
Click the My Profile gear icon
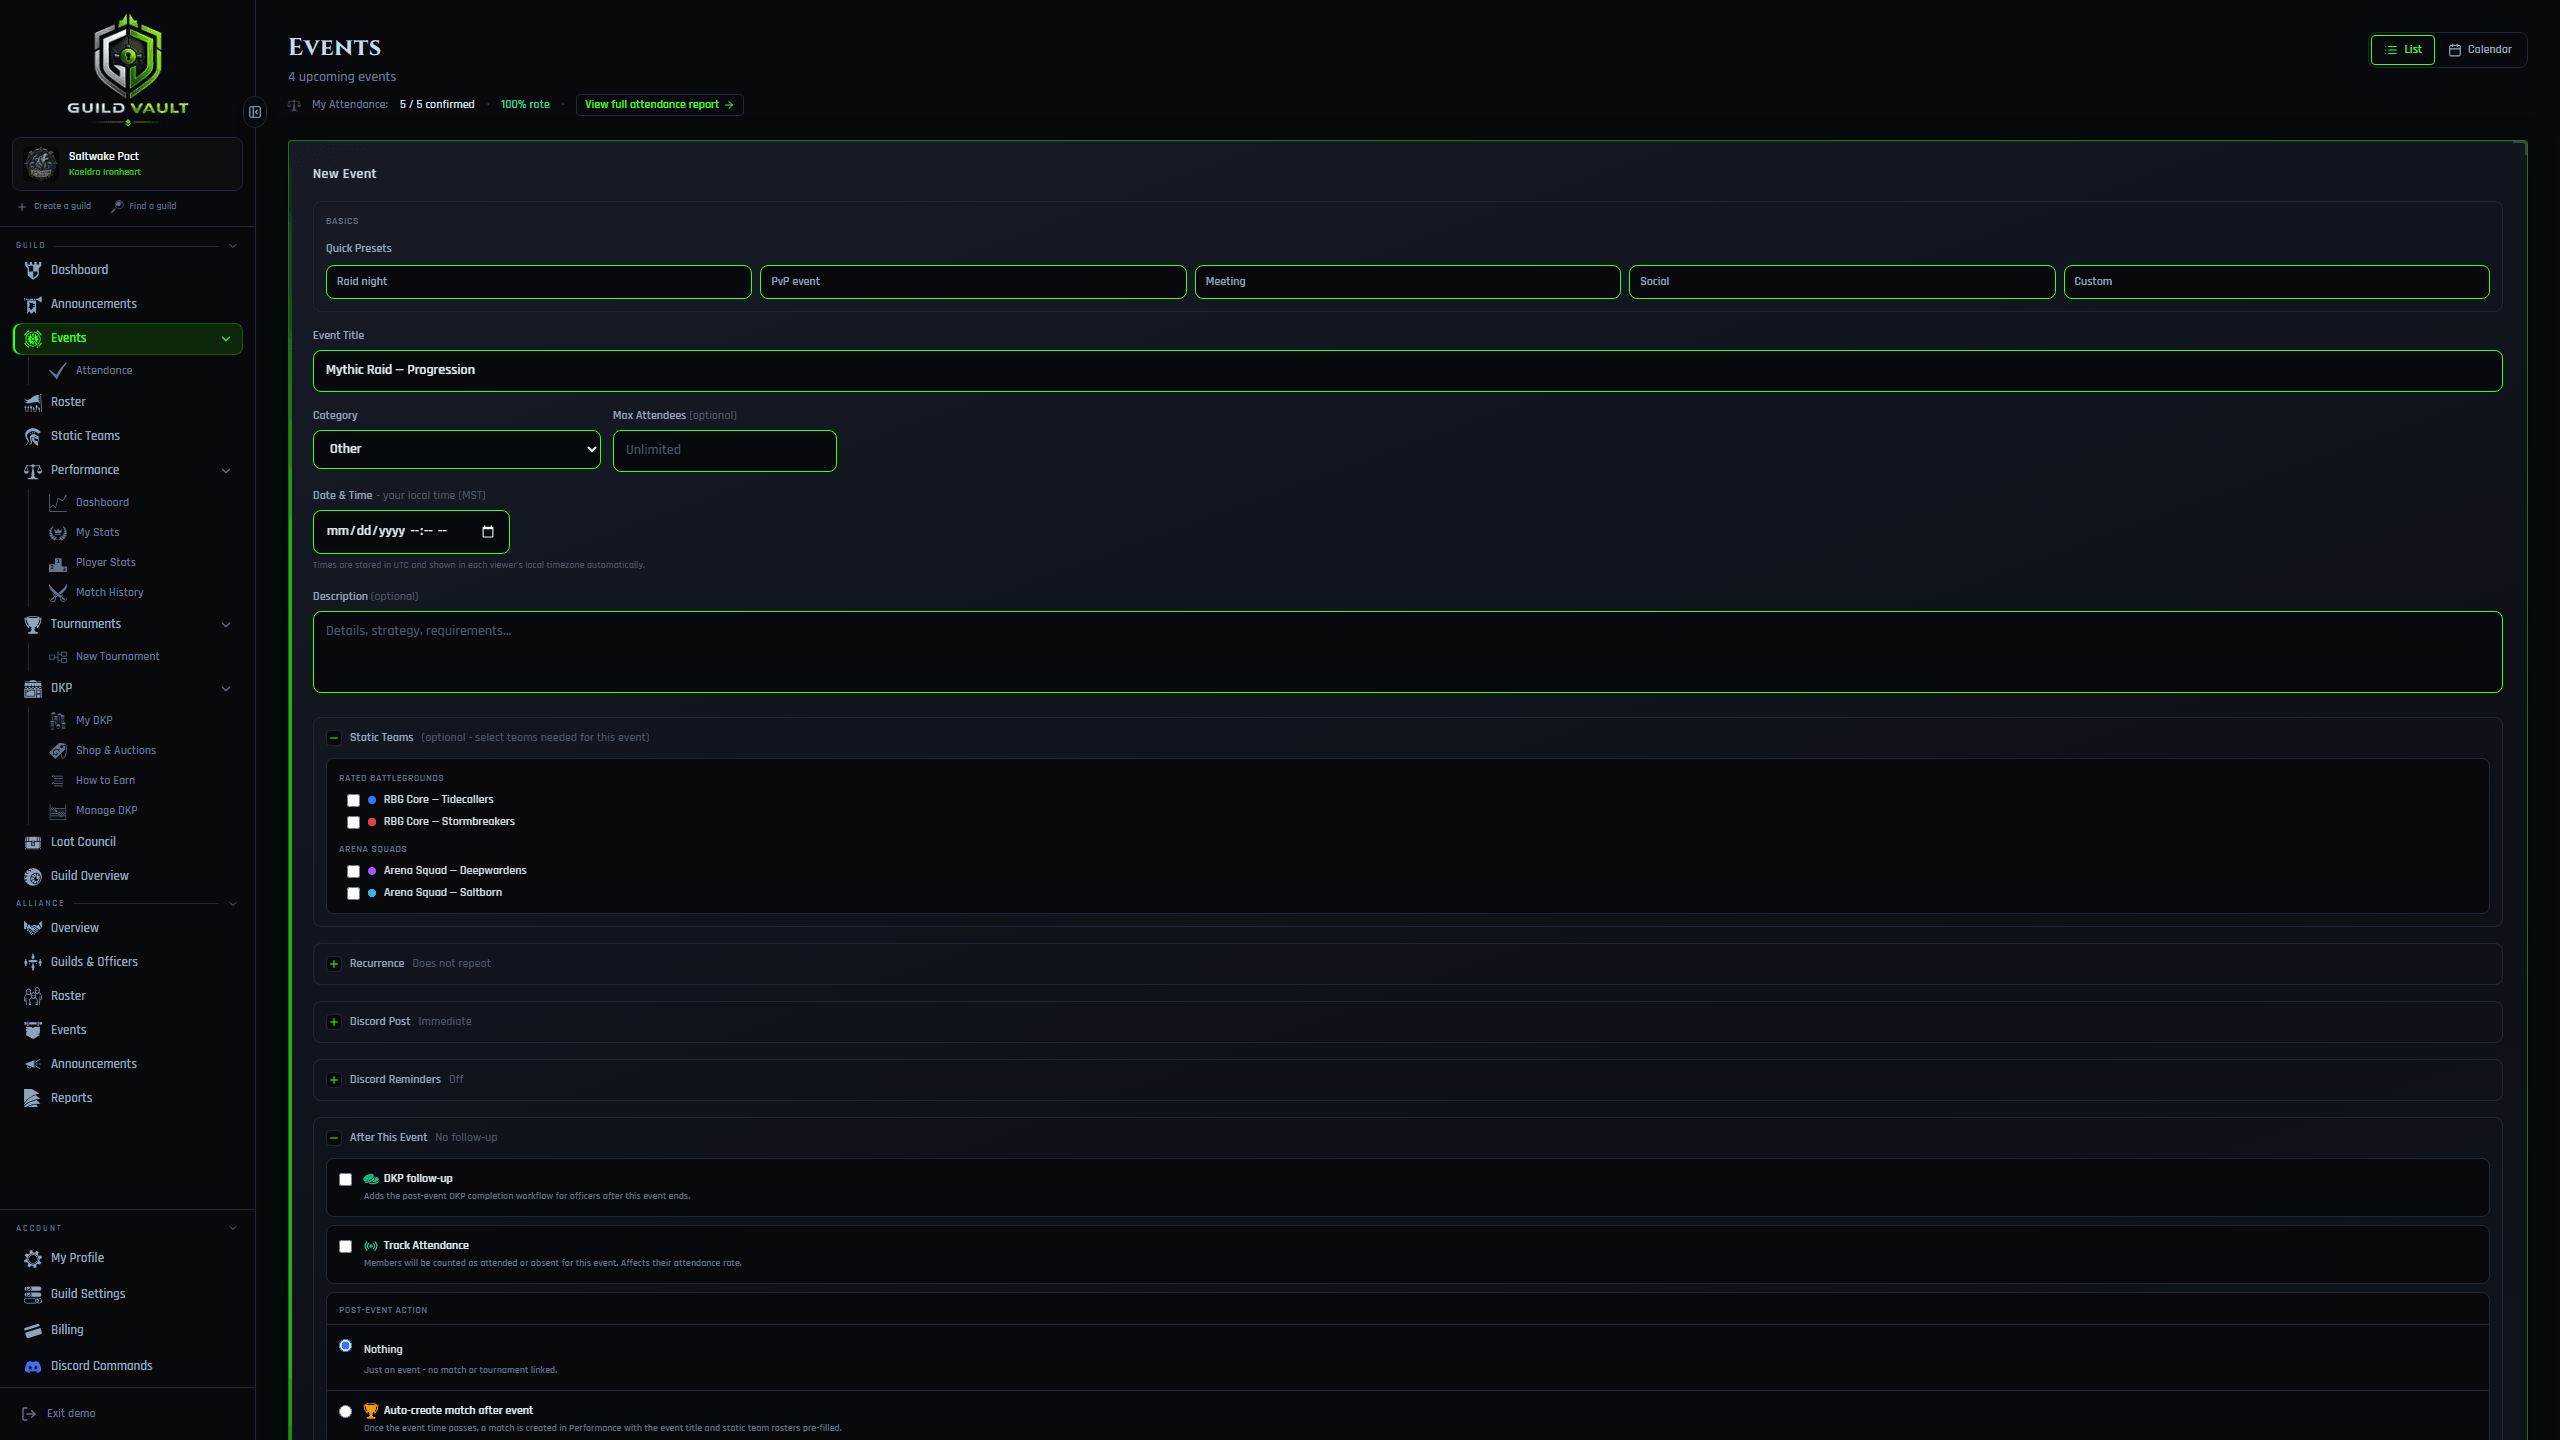33,1258
